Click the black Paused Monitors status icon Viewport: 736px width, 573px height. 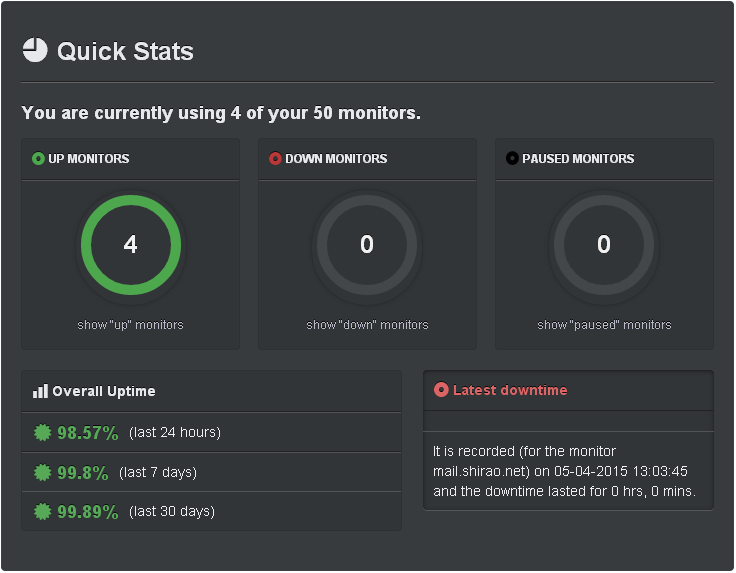(x=512, y=159)
